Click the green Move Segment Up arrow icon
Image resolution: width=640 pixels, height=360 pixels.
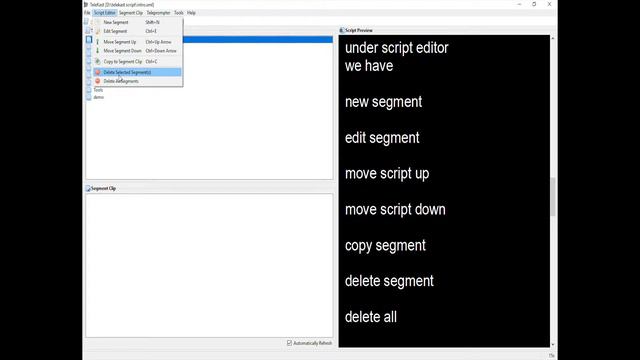pyautogui.click(x=98, y=42)
